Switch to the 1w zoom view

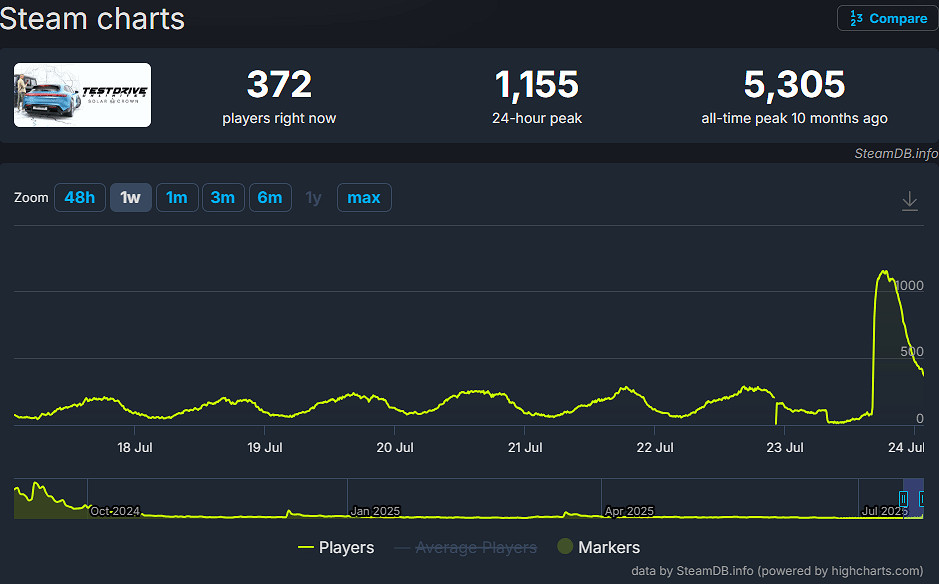[130, 197]
